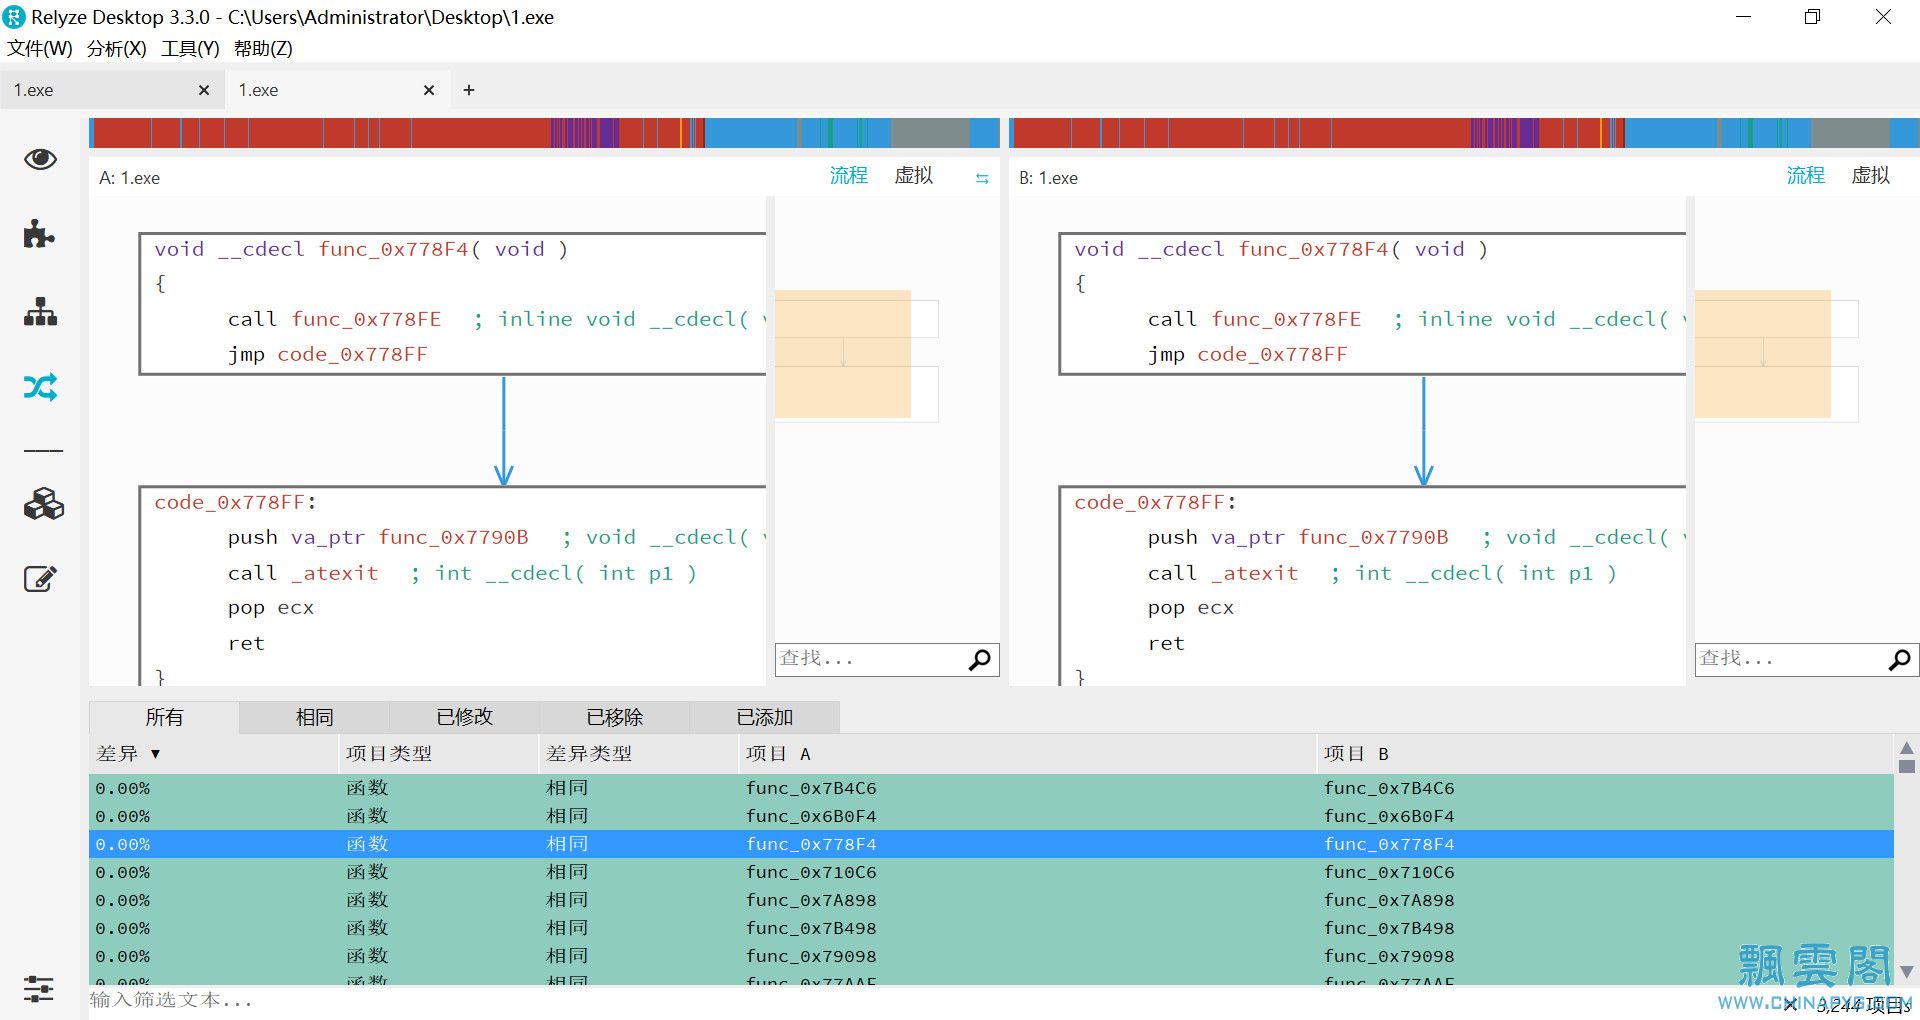Select the 相同 filter tab
Screen dimensions: 1920x1020
click(x=314, y=717)
